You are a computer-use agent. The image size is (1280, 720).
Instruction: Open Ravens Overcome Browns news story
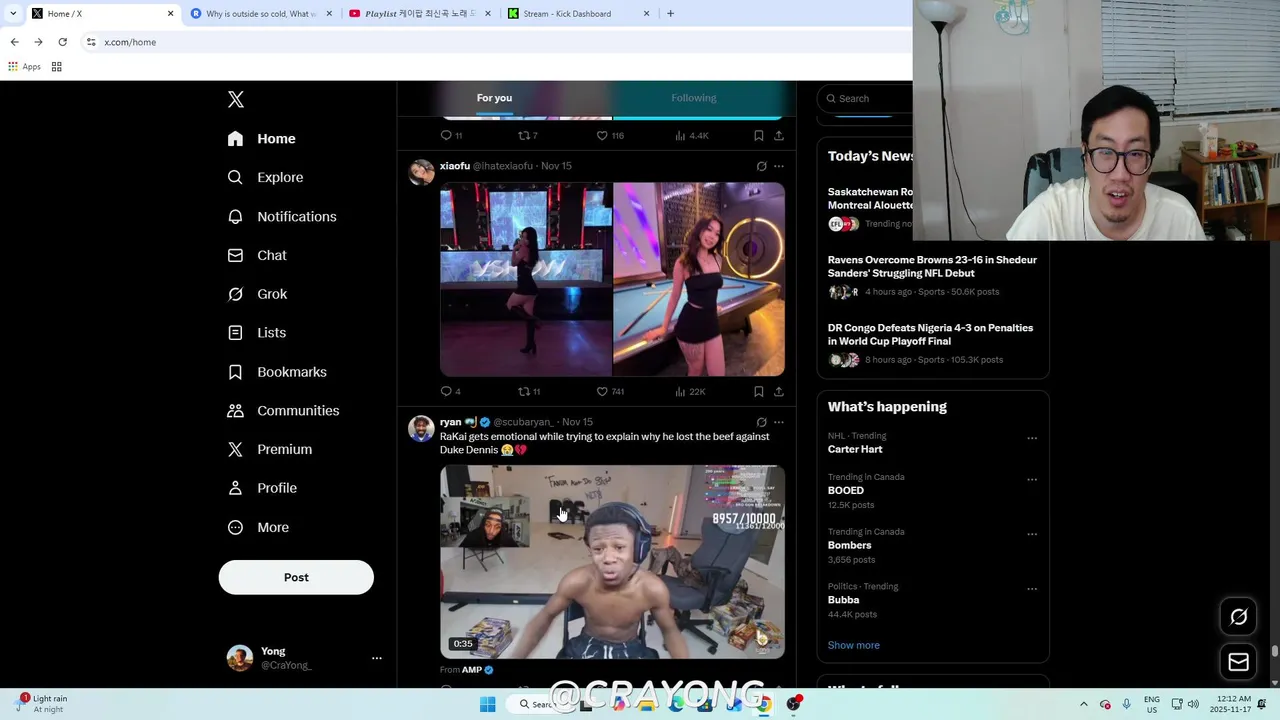tap(932, 275)
